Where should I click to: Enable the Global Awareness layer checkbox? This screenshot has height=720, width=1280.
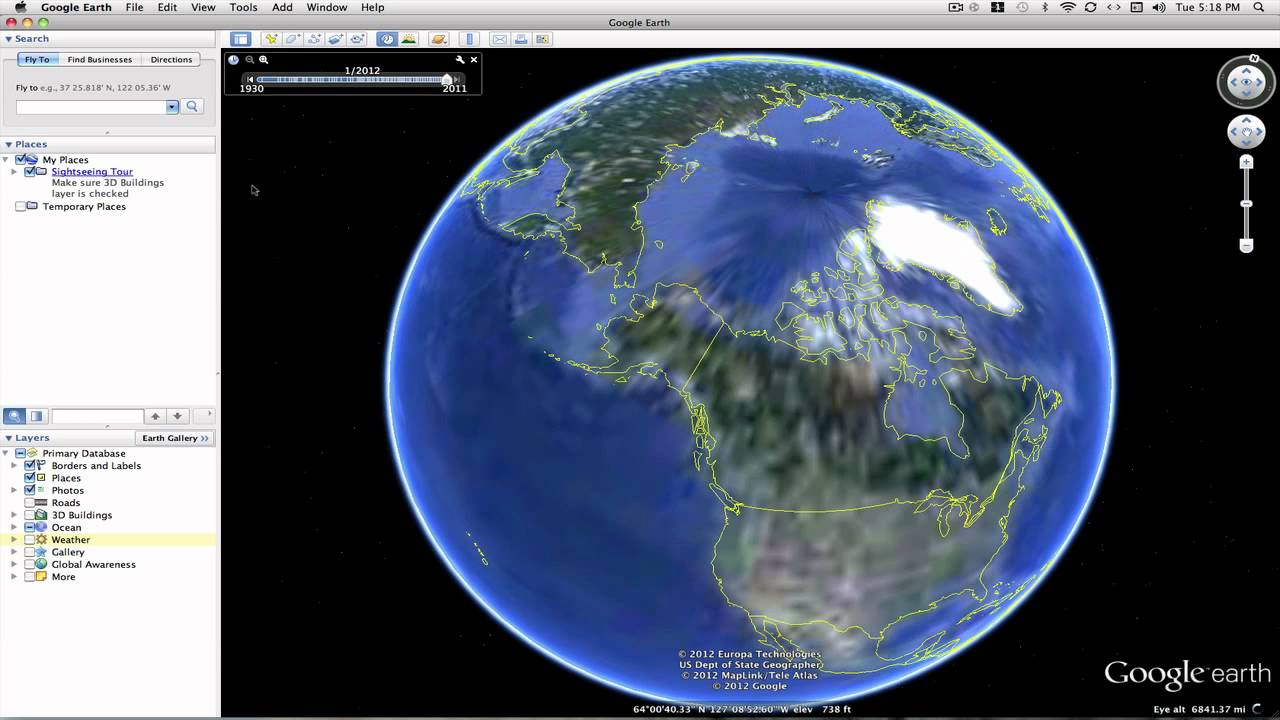(x=29, y=564)
